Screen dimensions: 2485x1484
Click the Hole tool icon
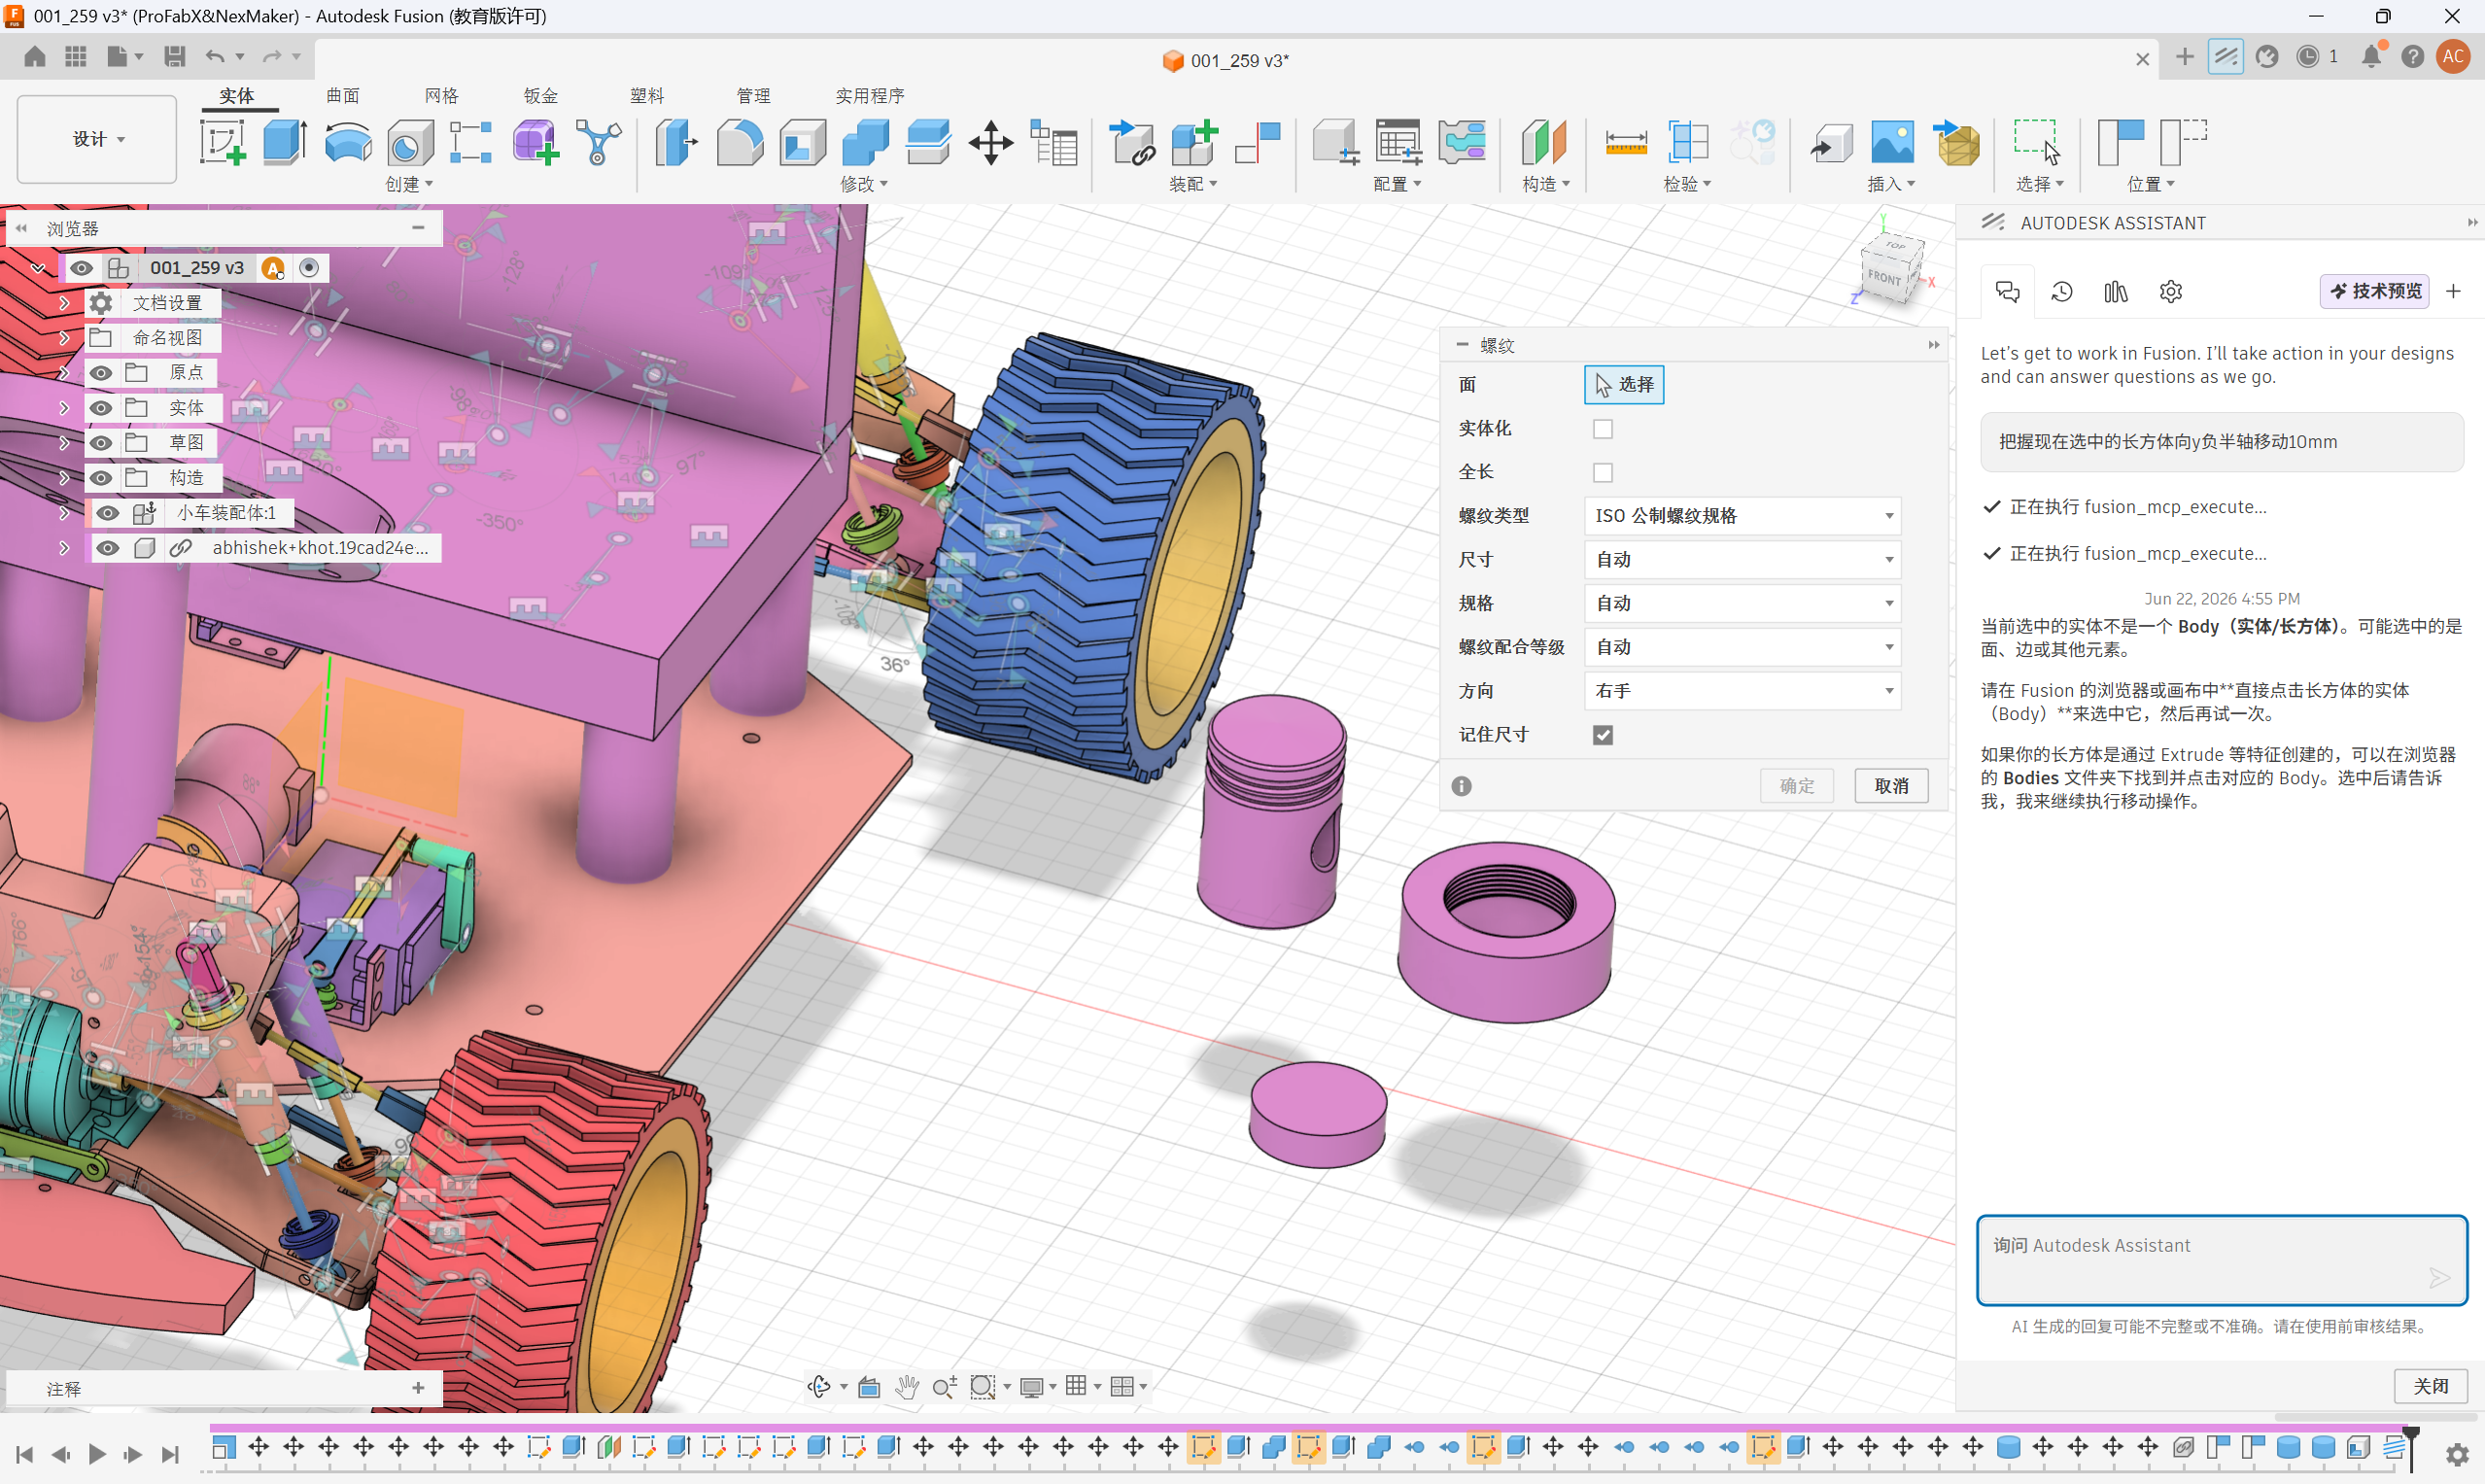tap(409, 142)
